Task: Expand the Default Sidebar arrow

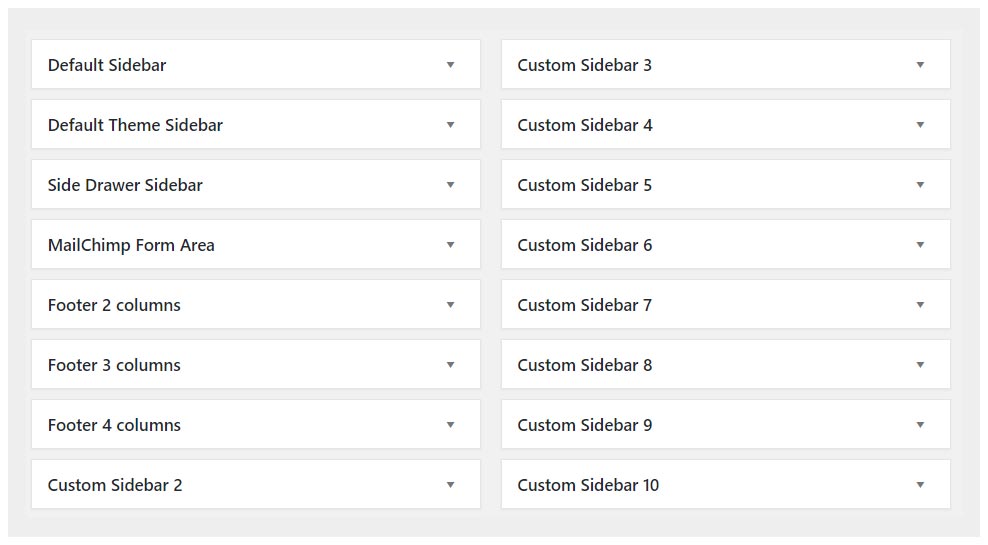Action: [x=450, y=65]
